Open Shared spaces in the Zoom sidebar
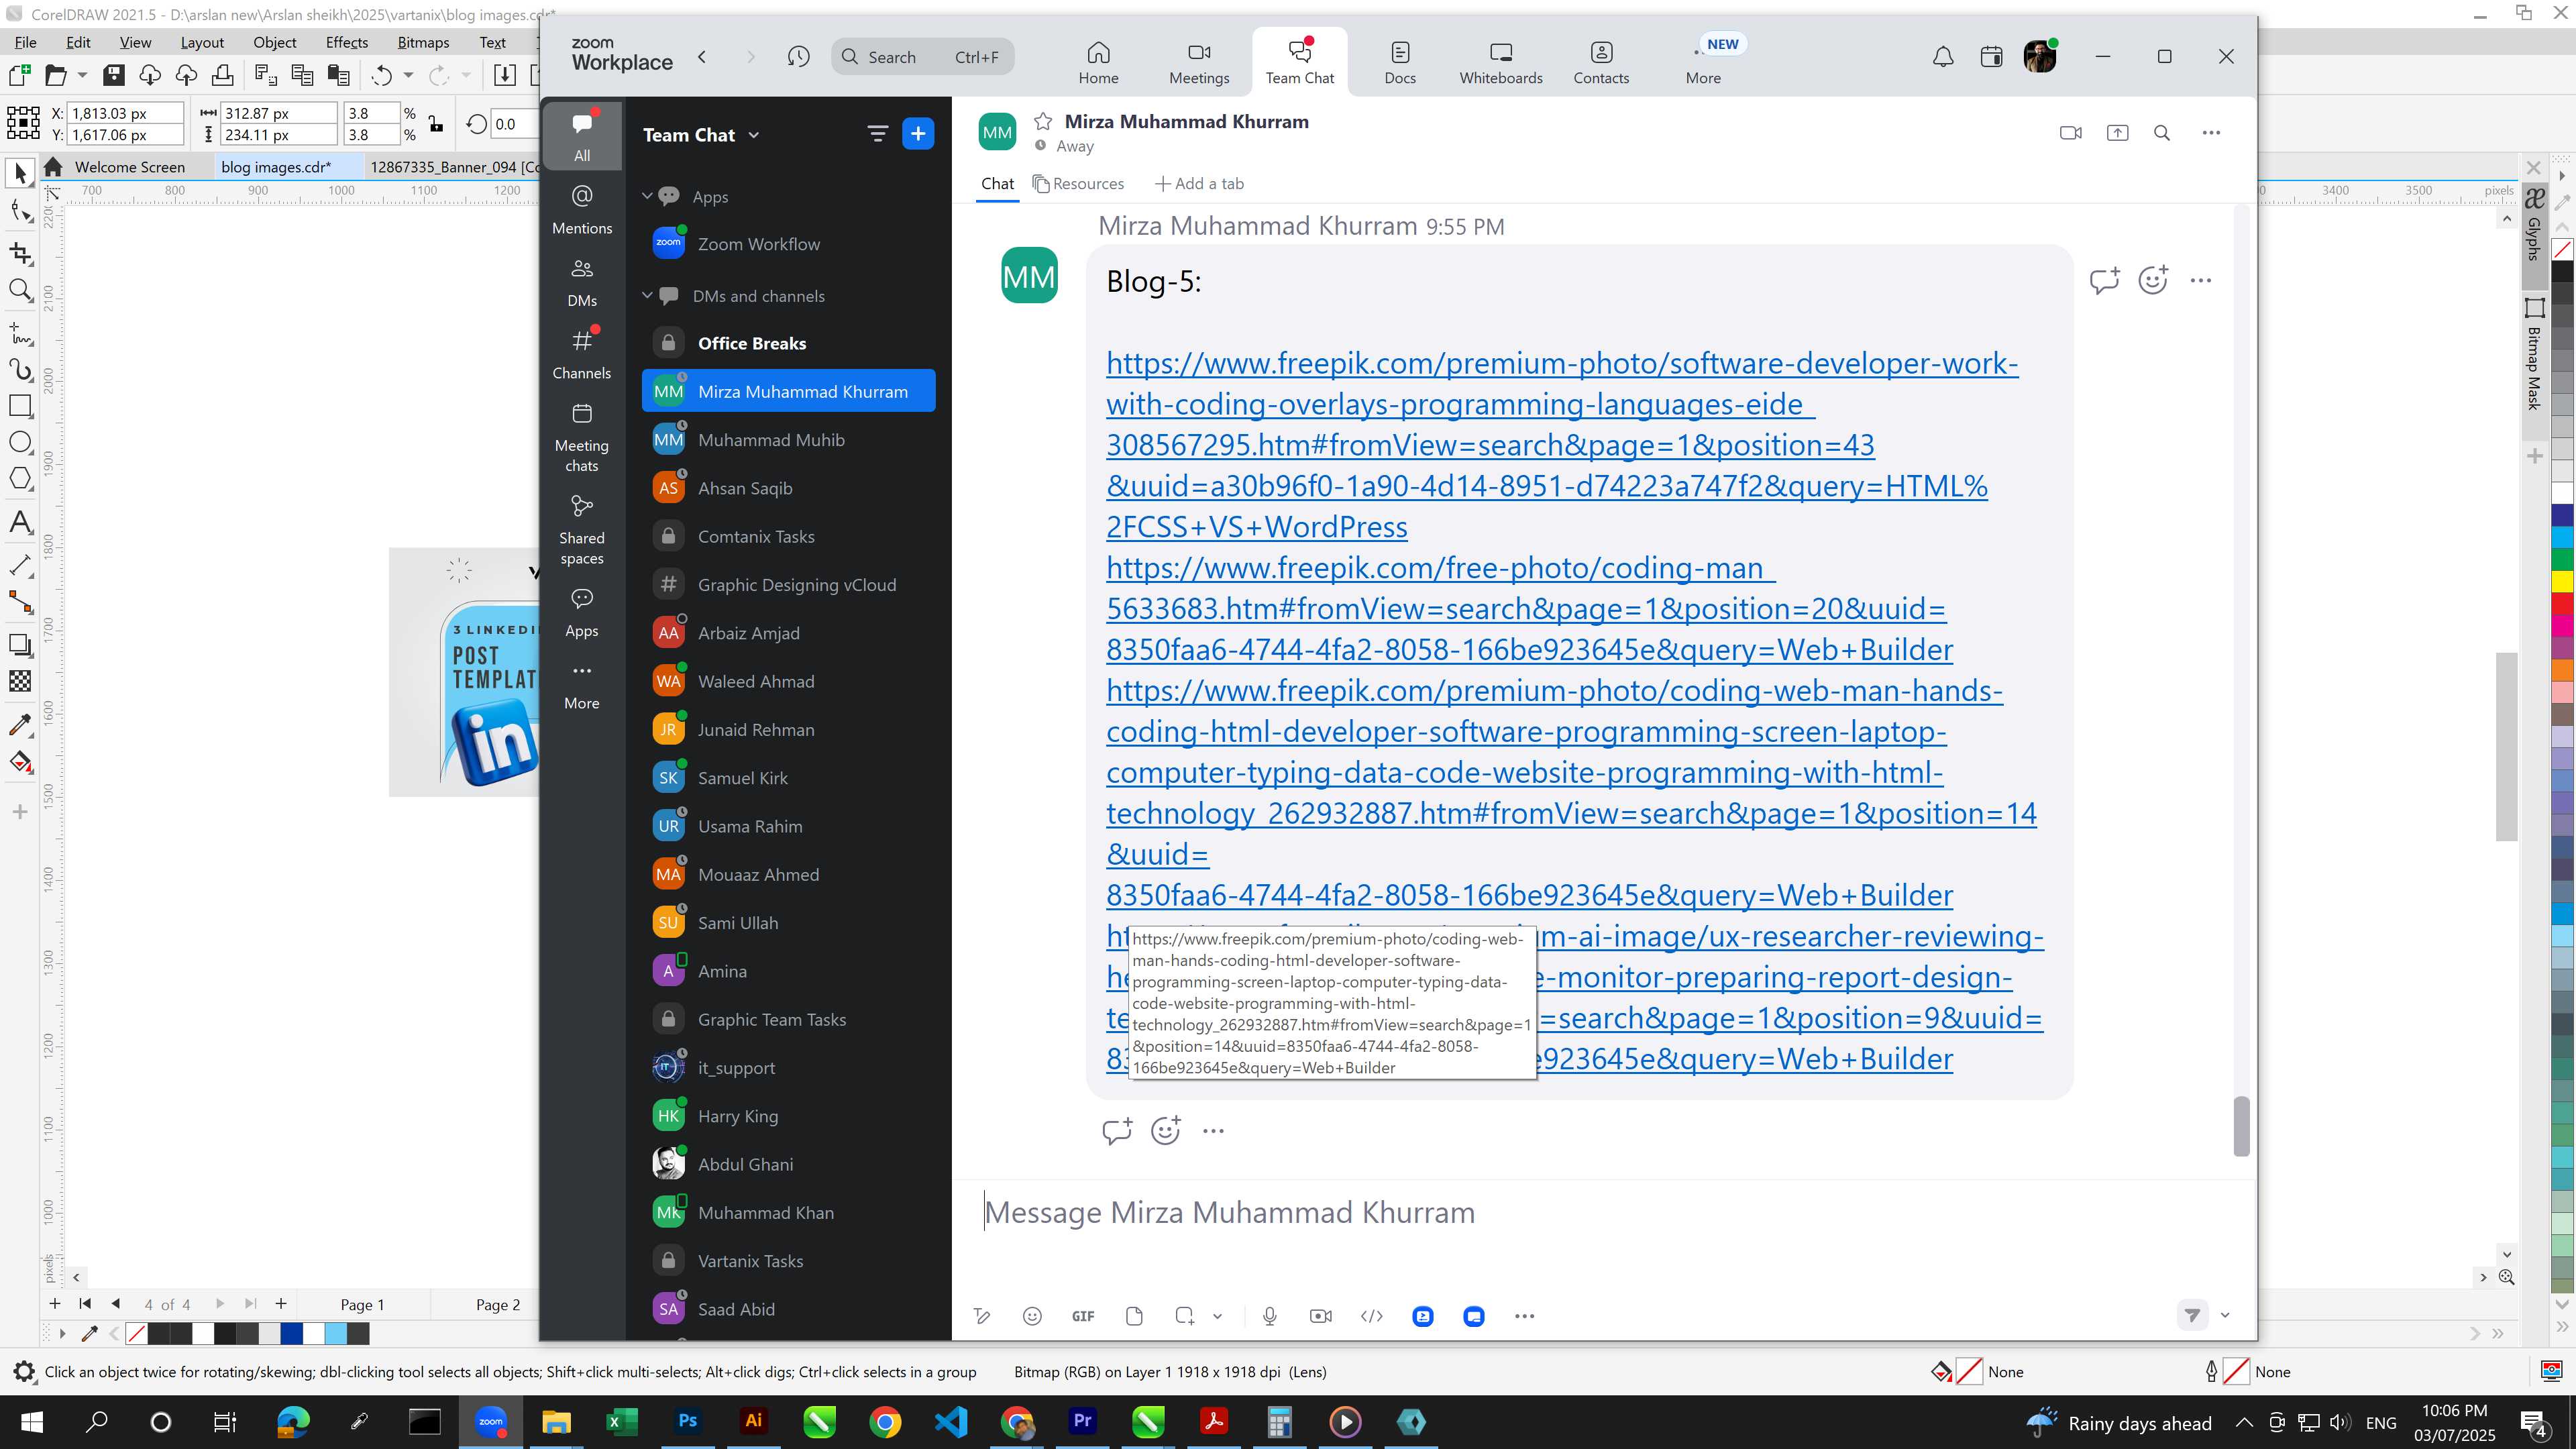Screen dimensions: 2576x1449 click(582, 530)
